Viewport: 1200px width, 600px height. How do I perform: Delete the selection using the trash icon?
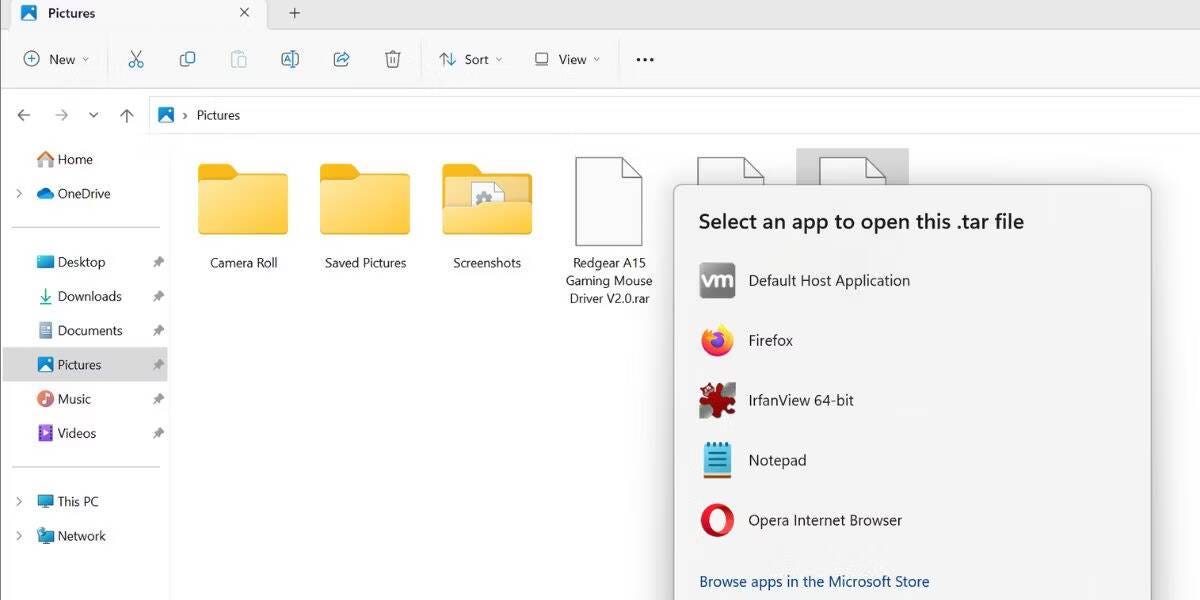pos(392,59)
